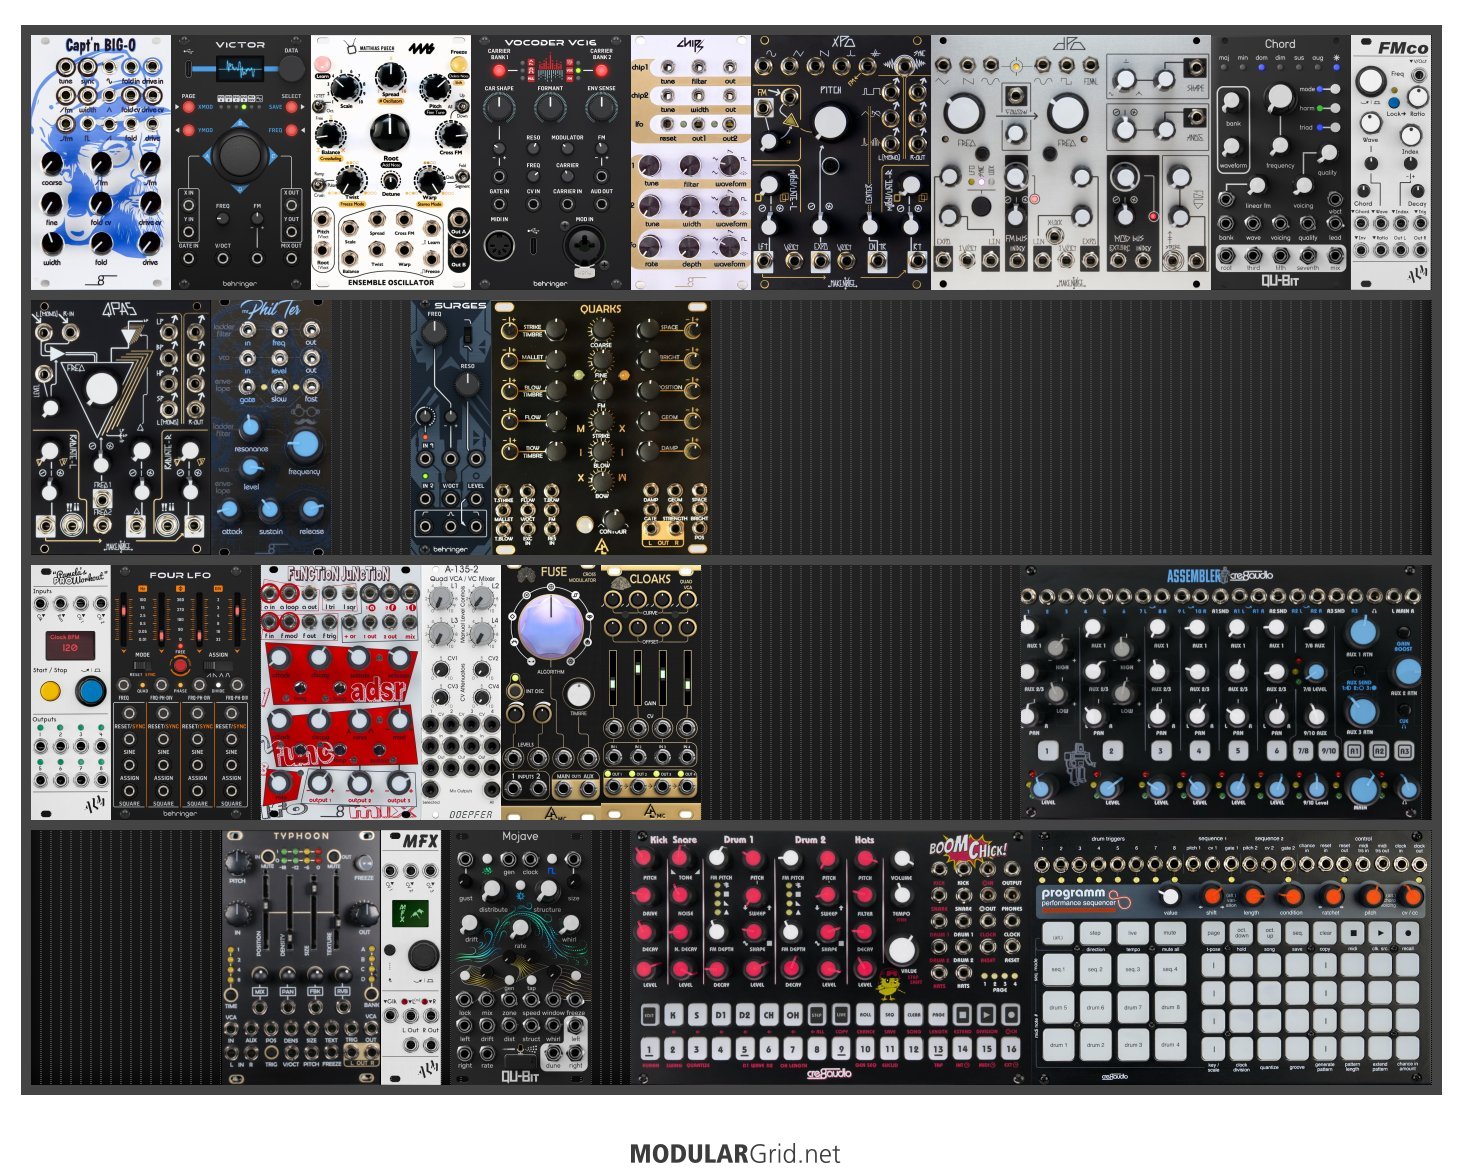The width and height of the screenshot is (1472, 1175).
Task: Click the live mode button on Programm
Action: tap(1132, 932)
